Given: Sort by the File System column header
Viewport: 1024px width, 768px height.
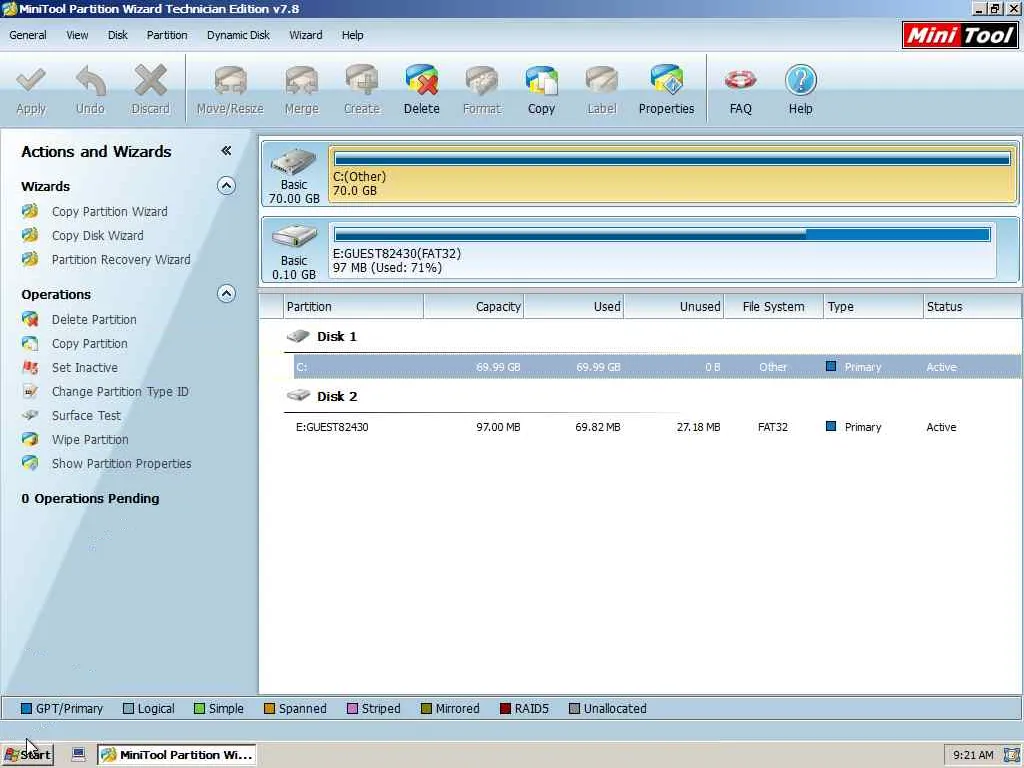Looking at the screenshot, I should pos(773,306).
